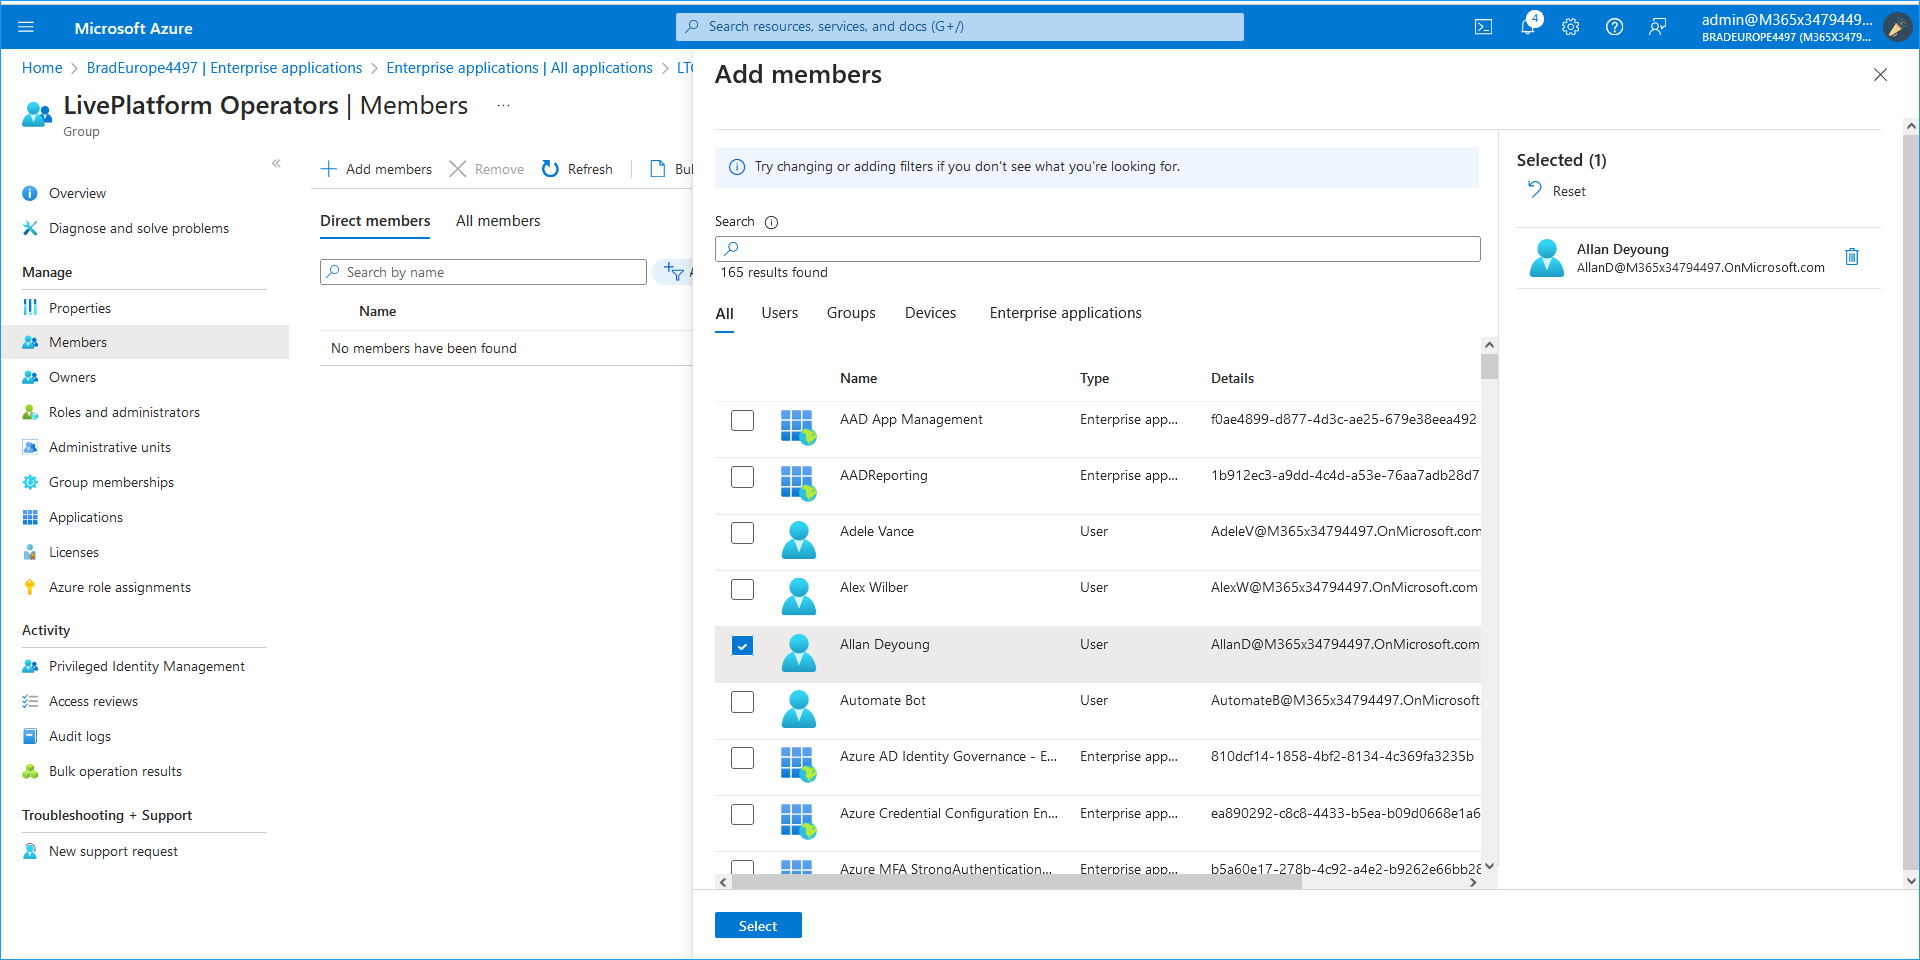Click the Add filter icon
Screen dimensions: 1920x960
click(674, 271)
